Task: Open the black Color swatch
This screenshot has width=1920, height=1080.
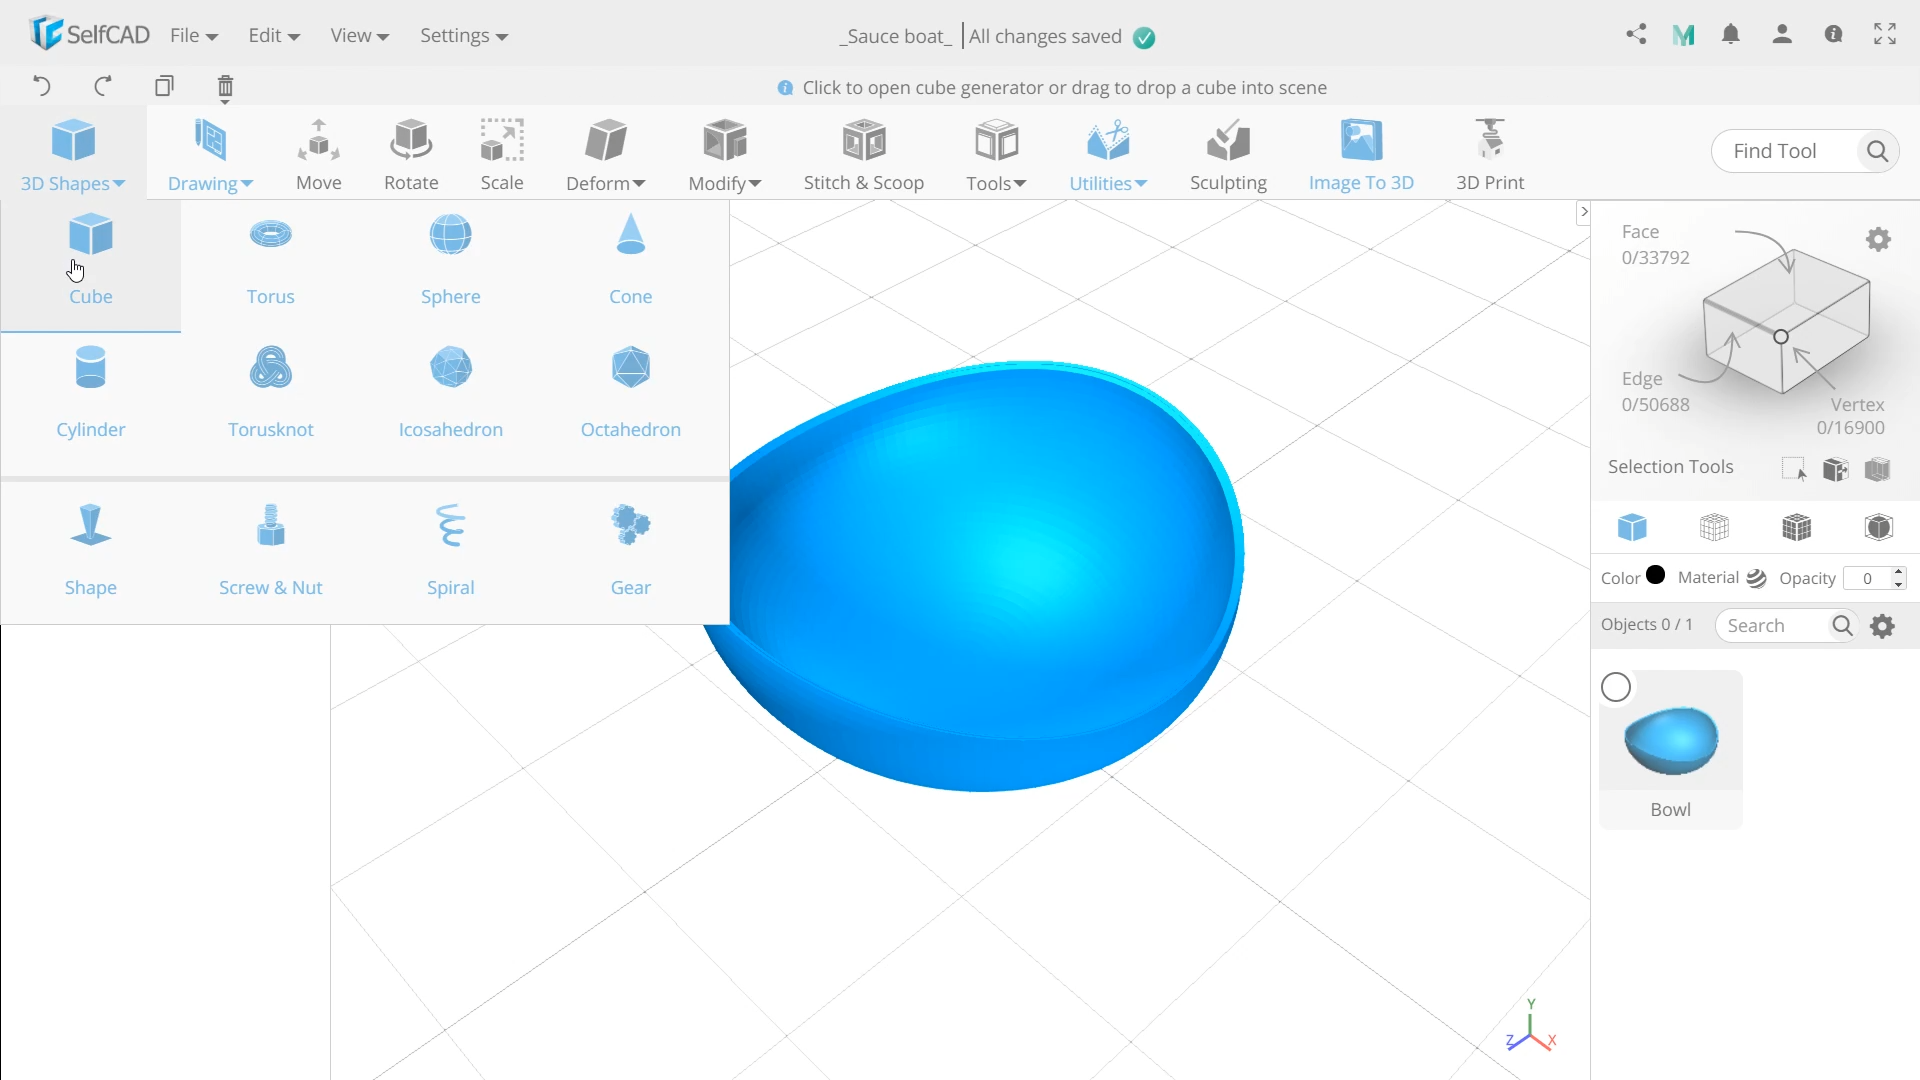Action: point(1656,575)
